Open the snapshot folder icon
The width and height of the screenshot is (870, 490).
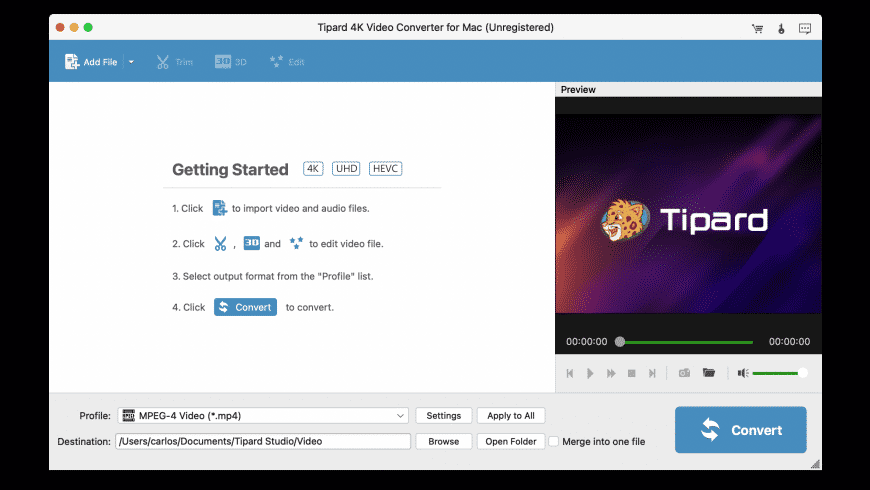click(x=709, y=372)
